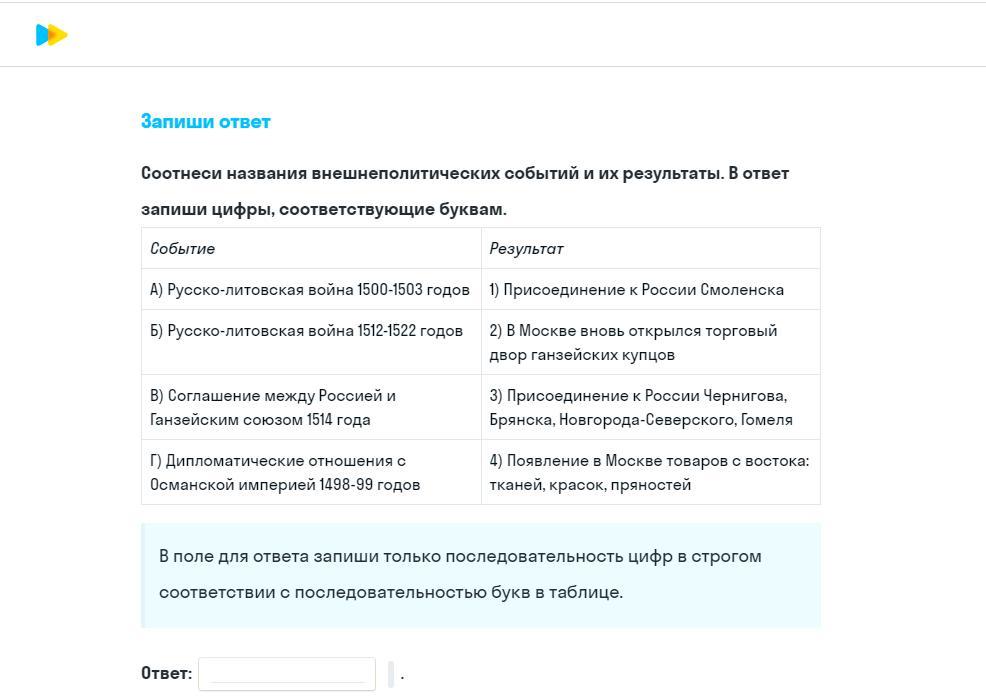
Task: Click the answer input field
Action: 287,673
